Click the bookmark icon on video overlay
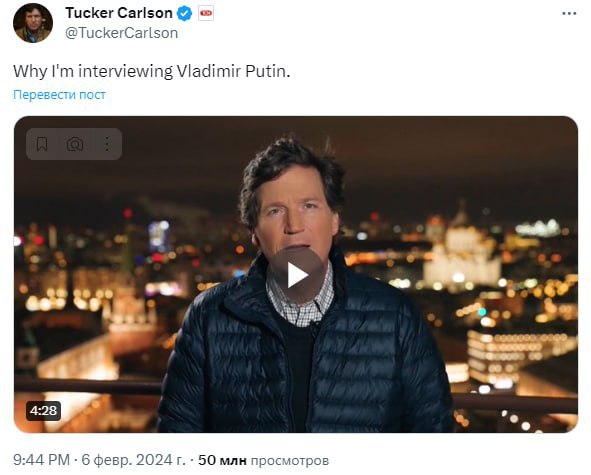Screen dimensions: 591x475 click(42, 144)
